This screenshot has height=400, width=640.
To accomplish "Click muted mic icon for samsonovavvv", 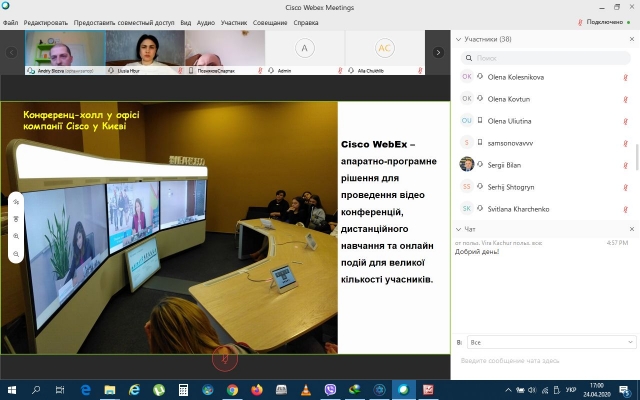I will 625,143.
